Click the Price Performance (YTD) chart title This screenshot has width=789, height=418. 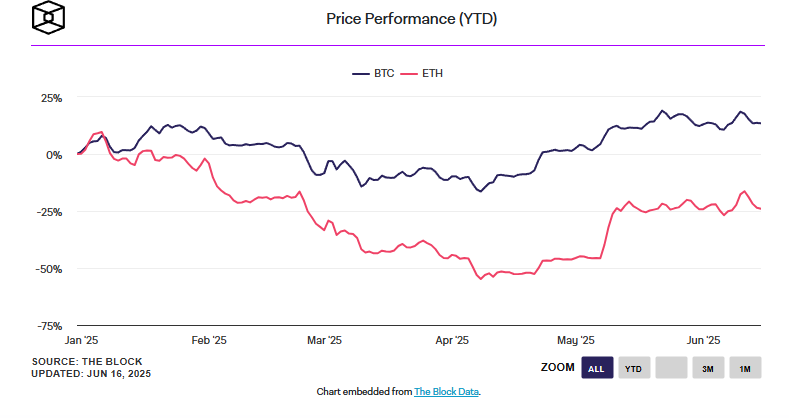[x=398, y=19]
